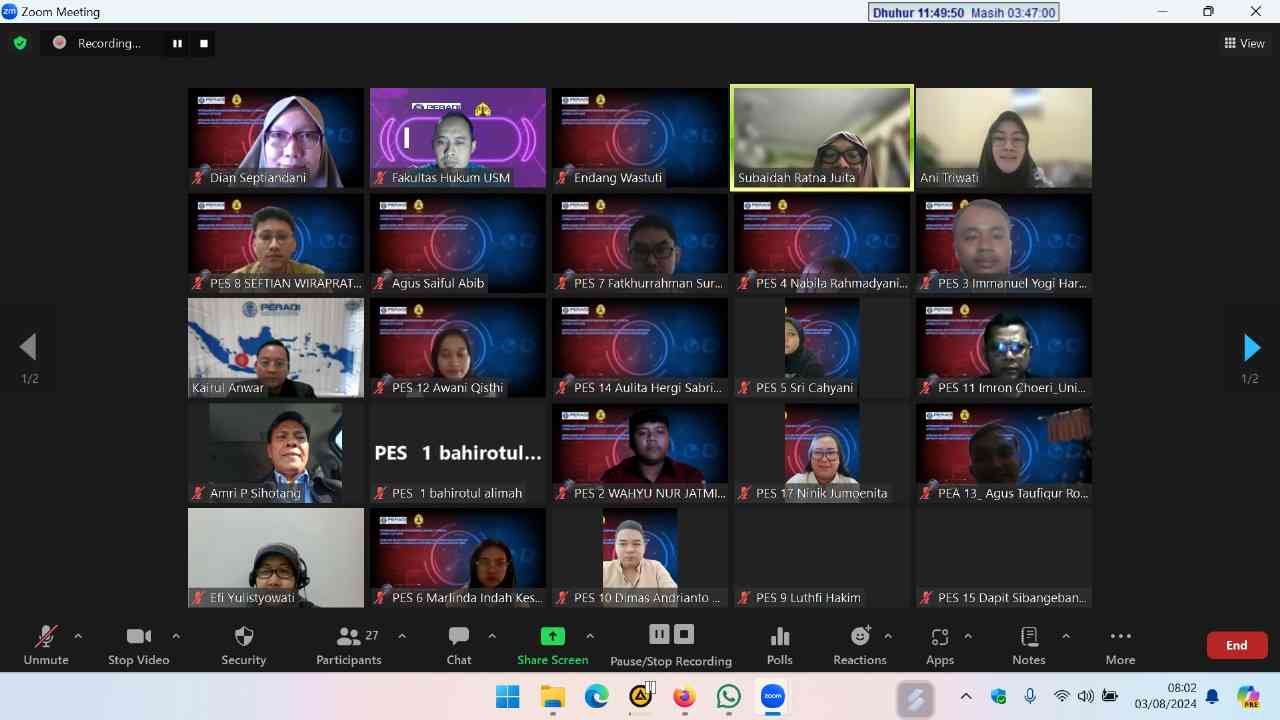Open the Zoom Apps panel

[939, 645]
